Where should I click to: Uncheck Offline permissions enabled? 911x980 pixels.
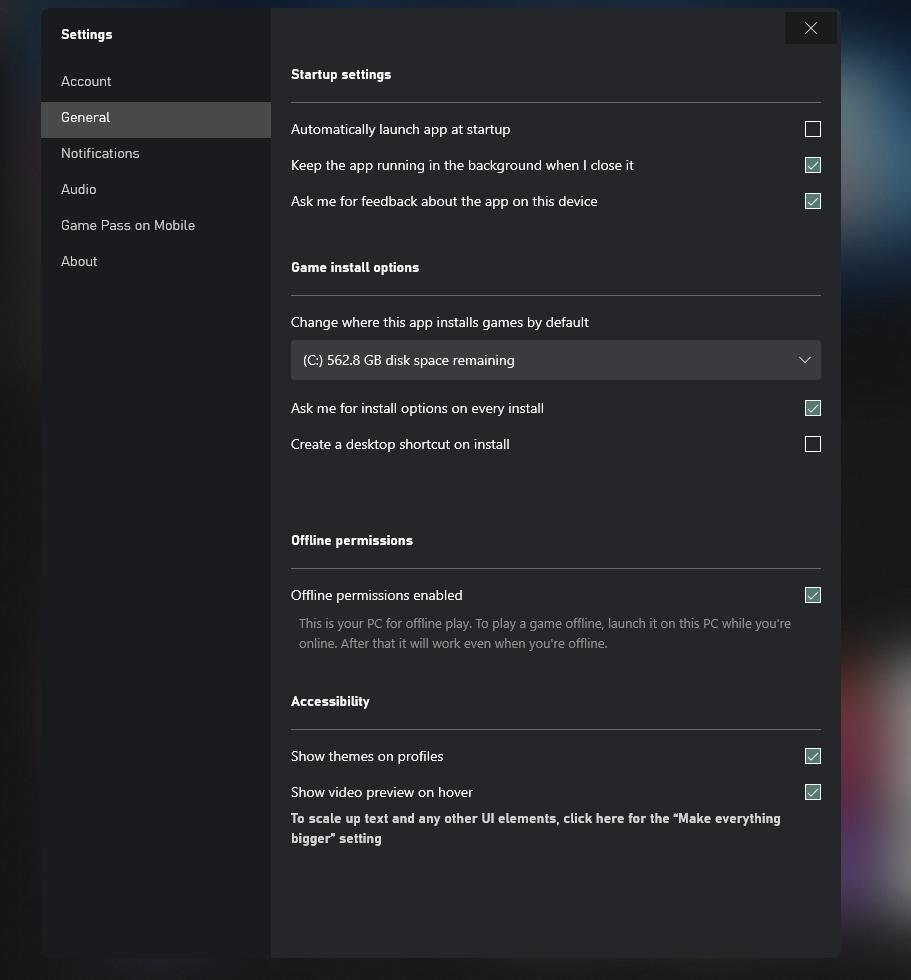[812, 595]
